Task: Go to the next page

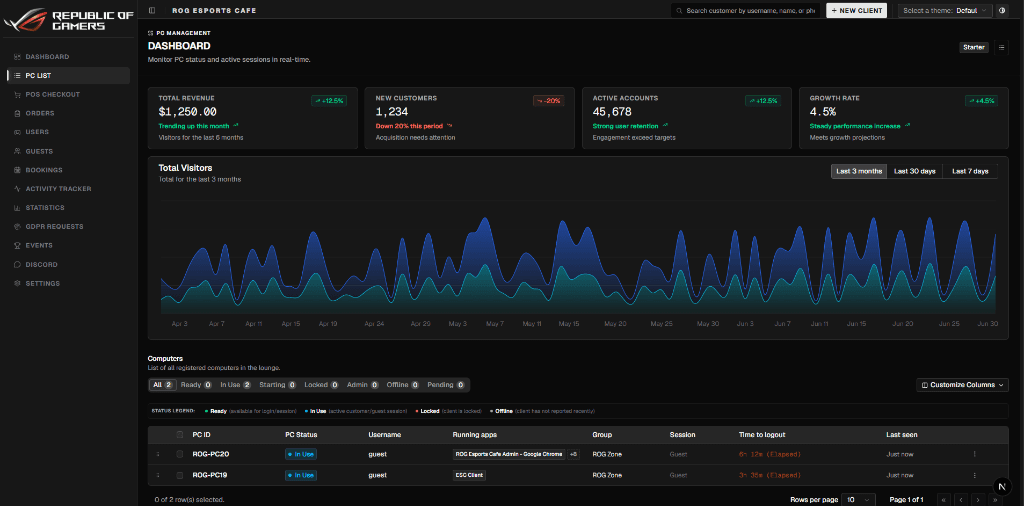Action: (978, 499)
